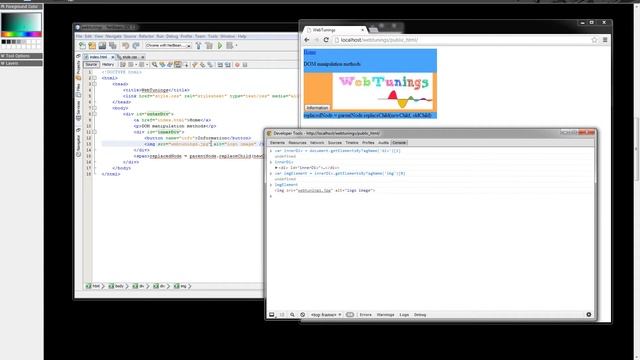Click the Information button on the web page
Viewport: 640px width, 360px height.
[317, 108]
